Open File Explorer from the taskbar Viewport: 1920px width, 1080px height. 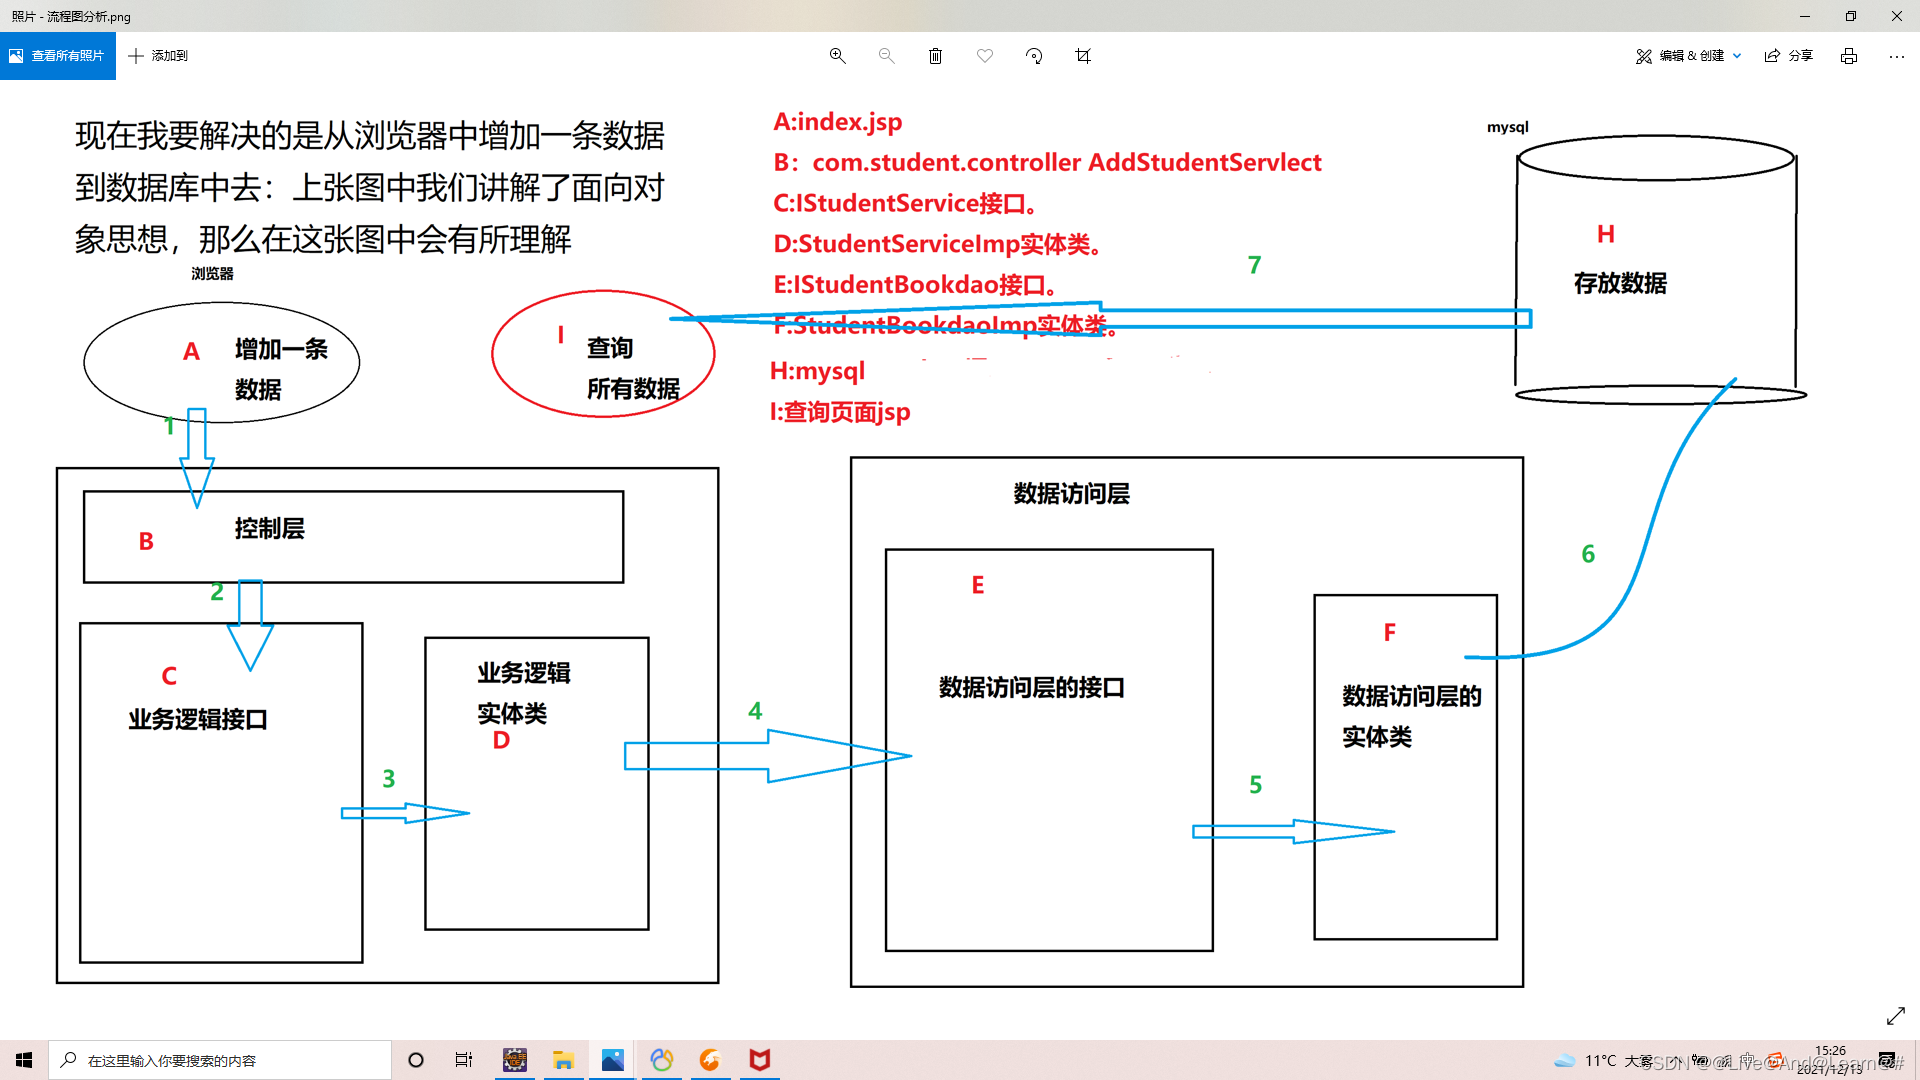click(563, 1060)
